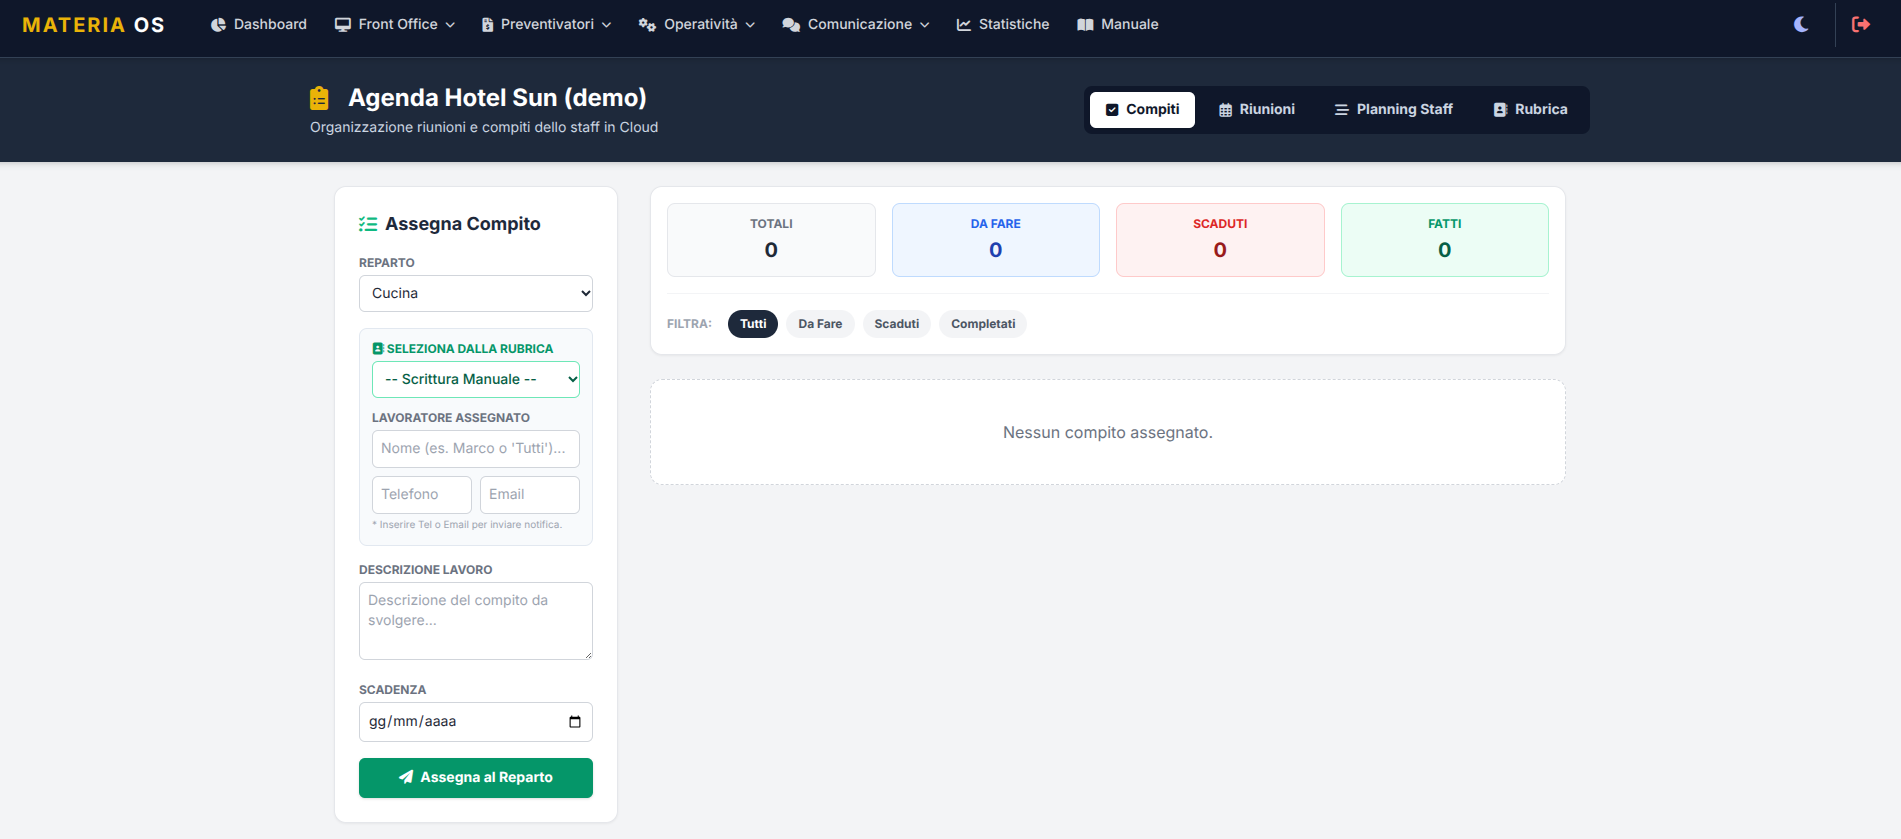Open the Statistiche page

[1003, 24]
